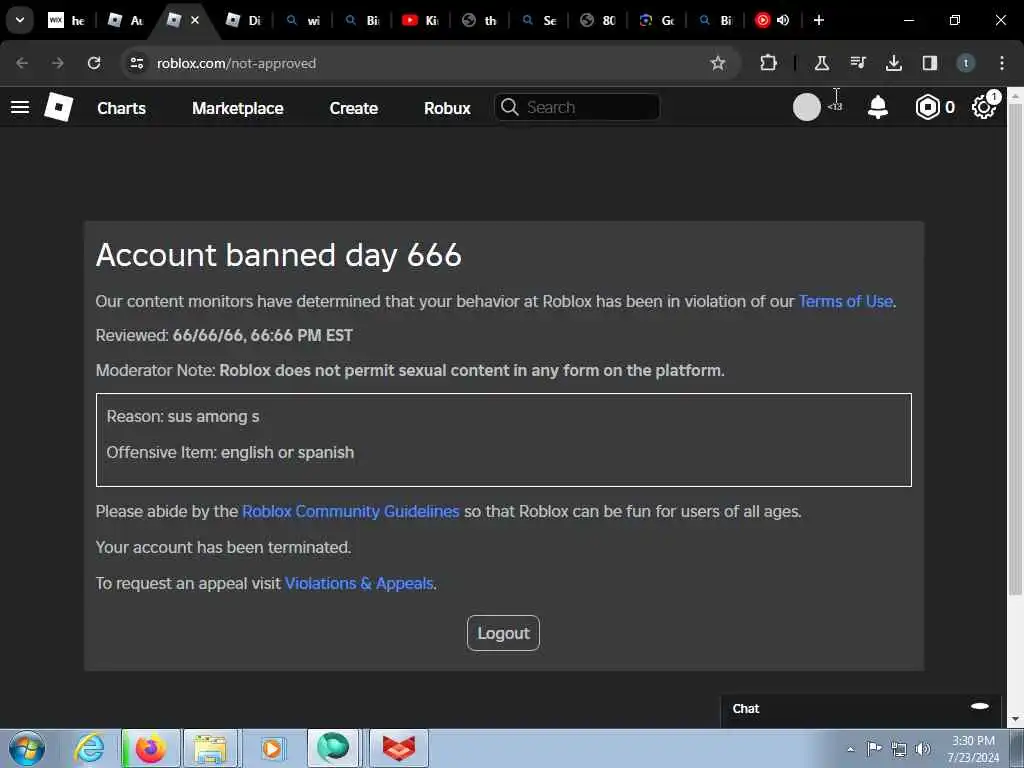Switch to the tab playing audio
Screen dimensions: 1024x768
click(771, 20)
